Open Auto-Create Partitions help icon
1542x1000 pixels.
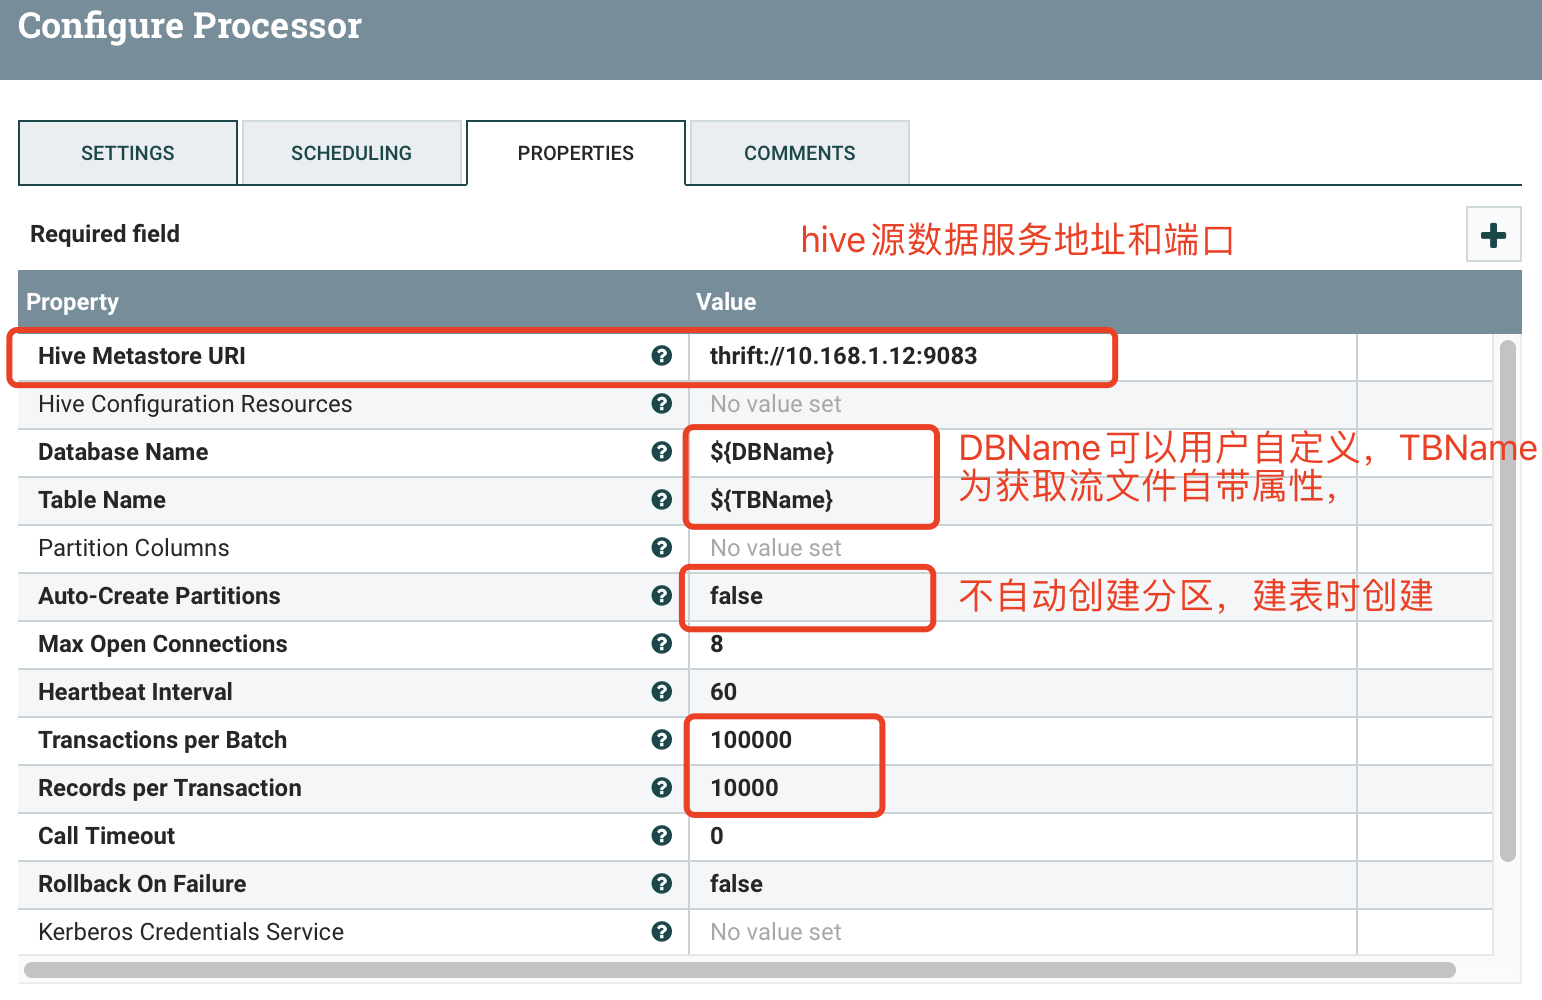click(661, 596)
